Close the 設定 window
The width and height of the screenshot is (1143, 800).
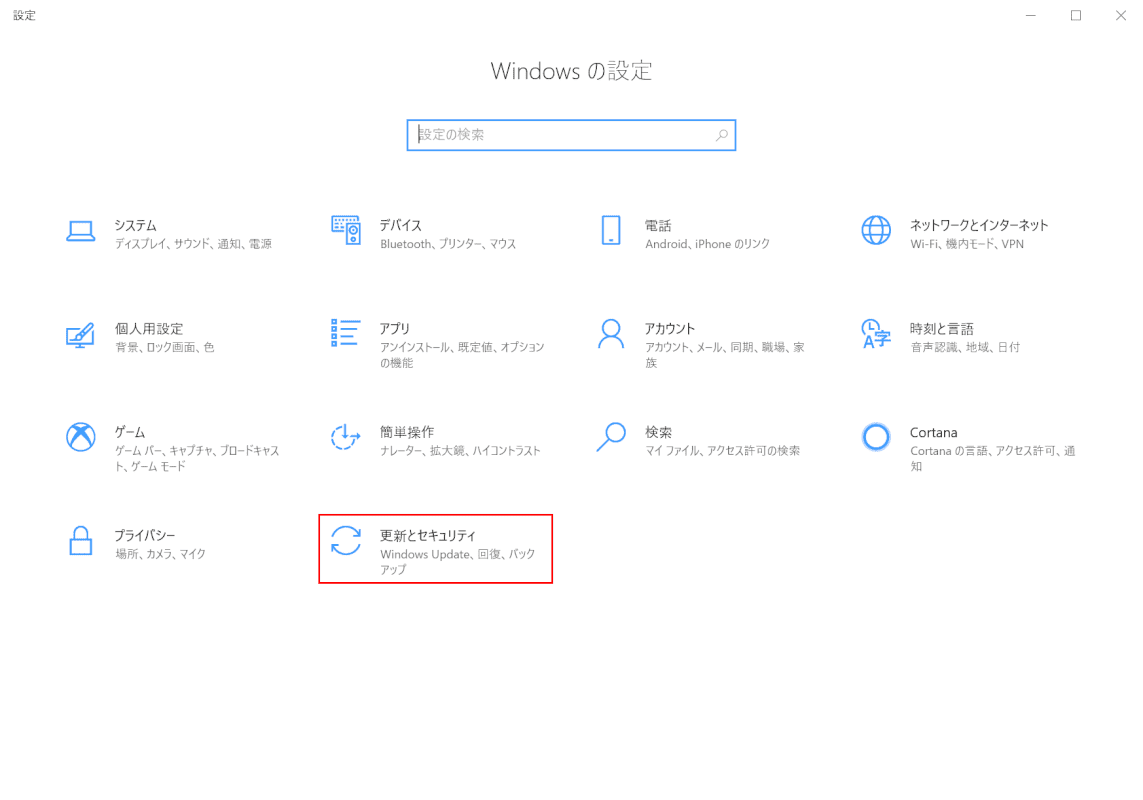pos(1121,15)
